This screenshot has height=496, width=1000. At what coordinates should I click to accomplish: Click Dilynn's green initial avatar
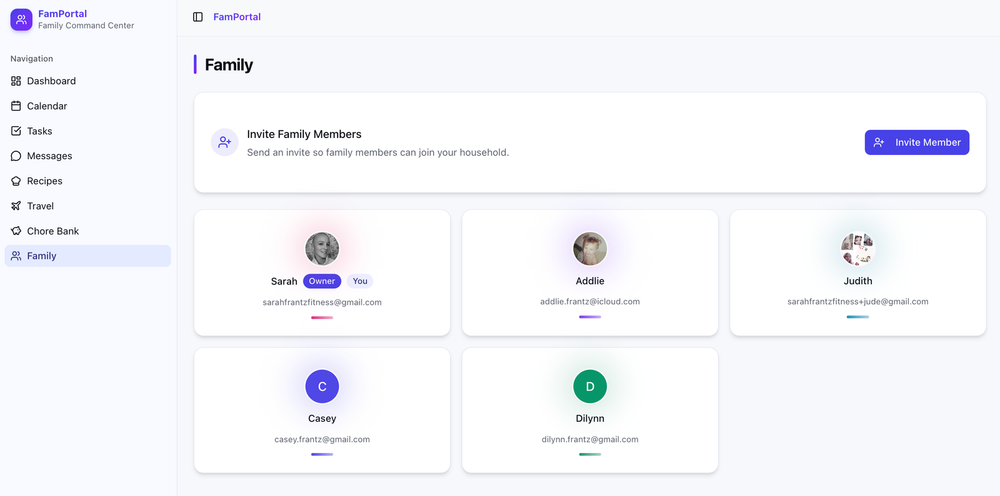point(590,387)
